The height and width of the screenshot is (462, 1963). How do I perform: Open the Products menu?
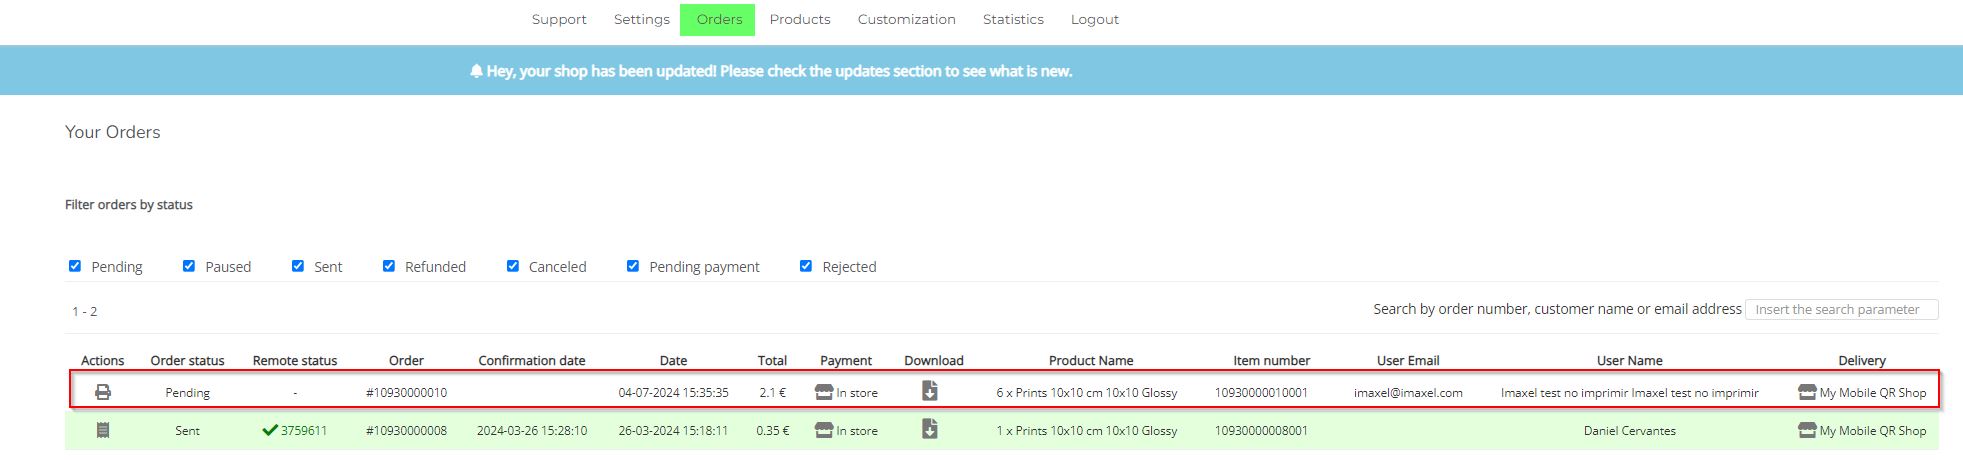tap(800, 19)
